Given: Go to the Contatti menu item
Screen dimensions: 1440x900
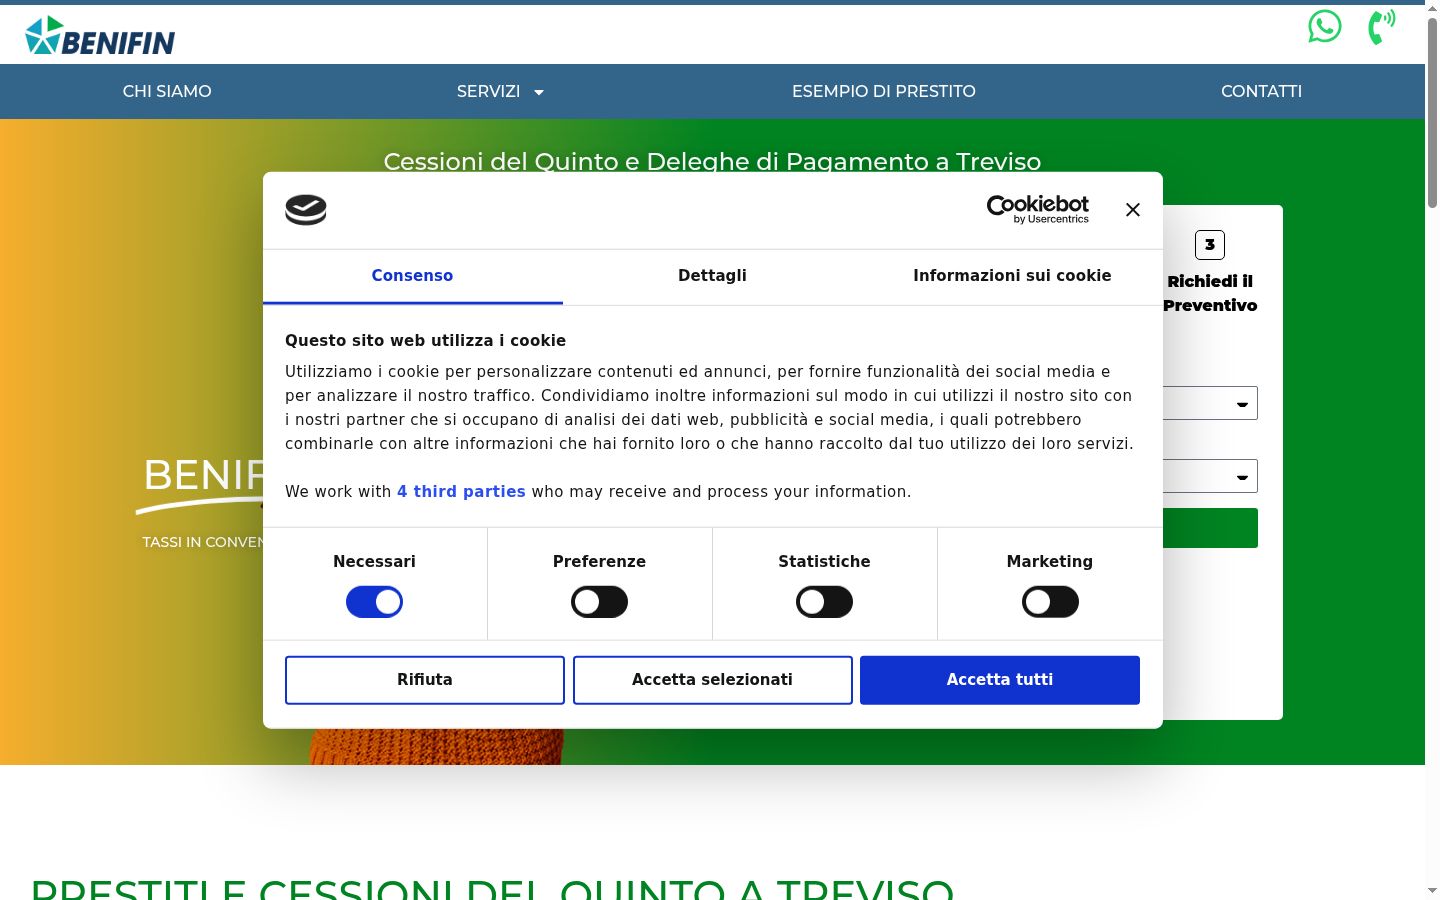Looking at the screenshot, I should (x=1261, y=91).
